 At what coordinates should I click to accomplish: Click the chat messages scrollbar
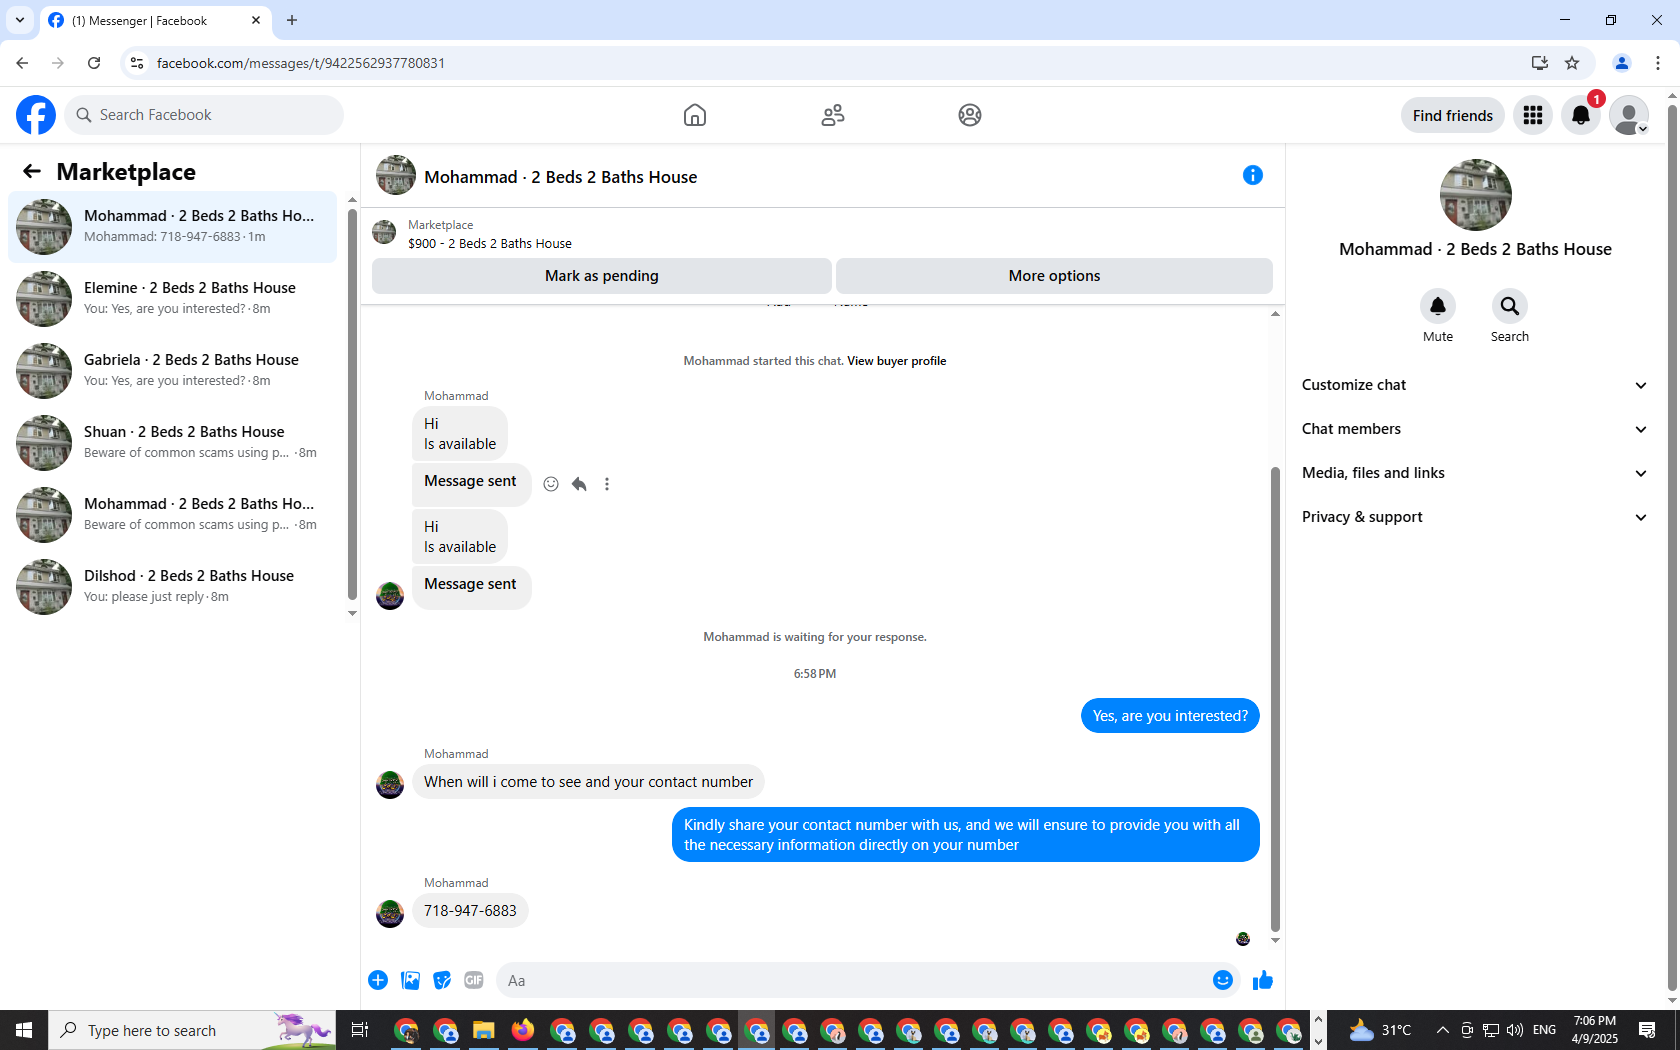(1275, 698)
